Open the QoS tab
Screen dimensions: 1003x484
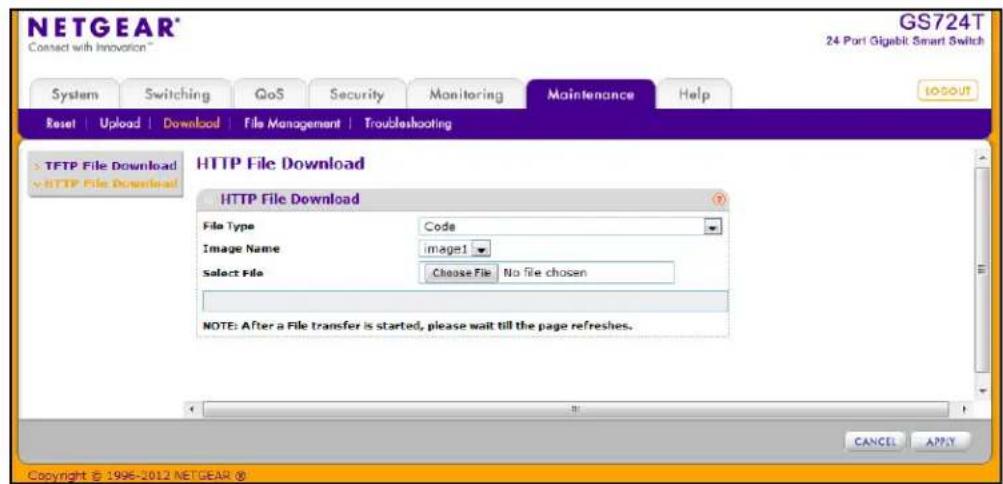269,95
